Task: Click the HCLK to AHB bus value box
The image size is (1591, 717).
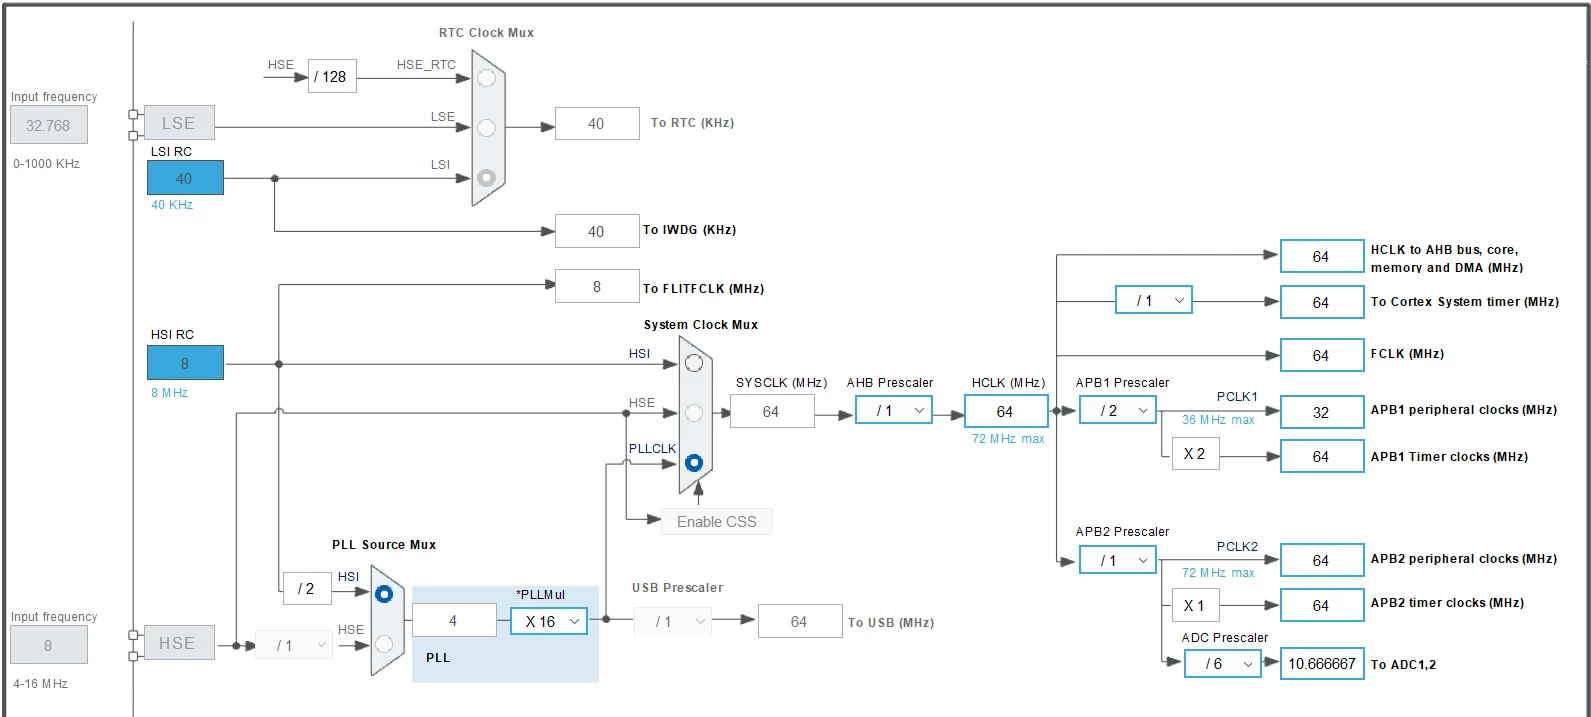Action: 1322,256
